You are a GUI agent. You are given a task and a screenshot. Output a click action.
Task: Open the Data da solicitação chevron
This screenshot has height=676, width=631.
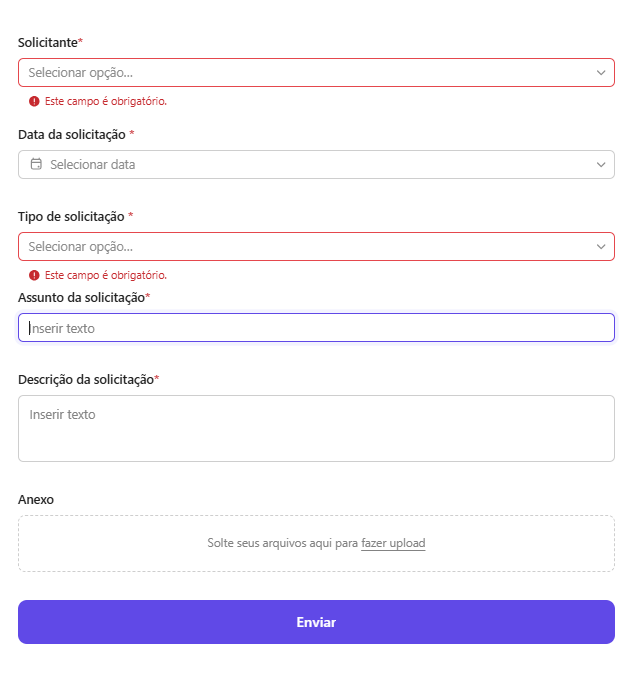tap(601, 164)
